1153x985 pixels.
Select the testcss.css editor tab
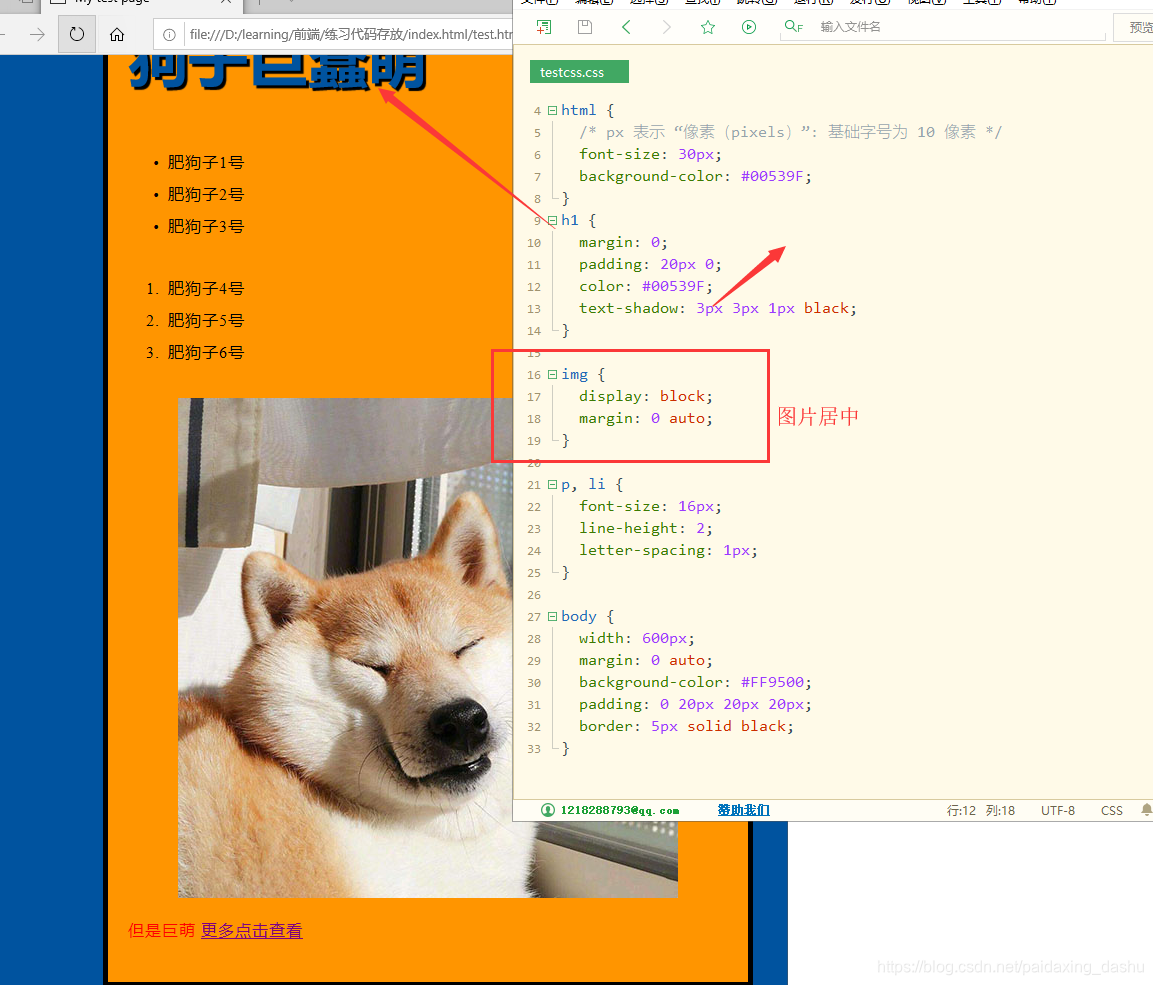579,72
